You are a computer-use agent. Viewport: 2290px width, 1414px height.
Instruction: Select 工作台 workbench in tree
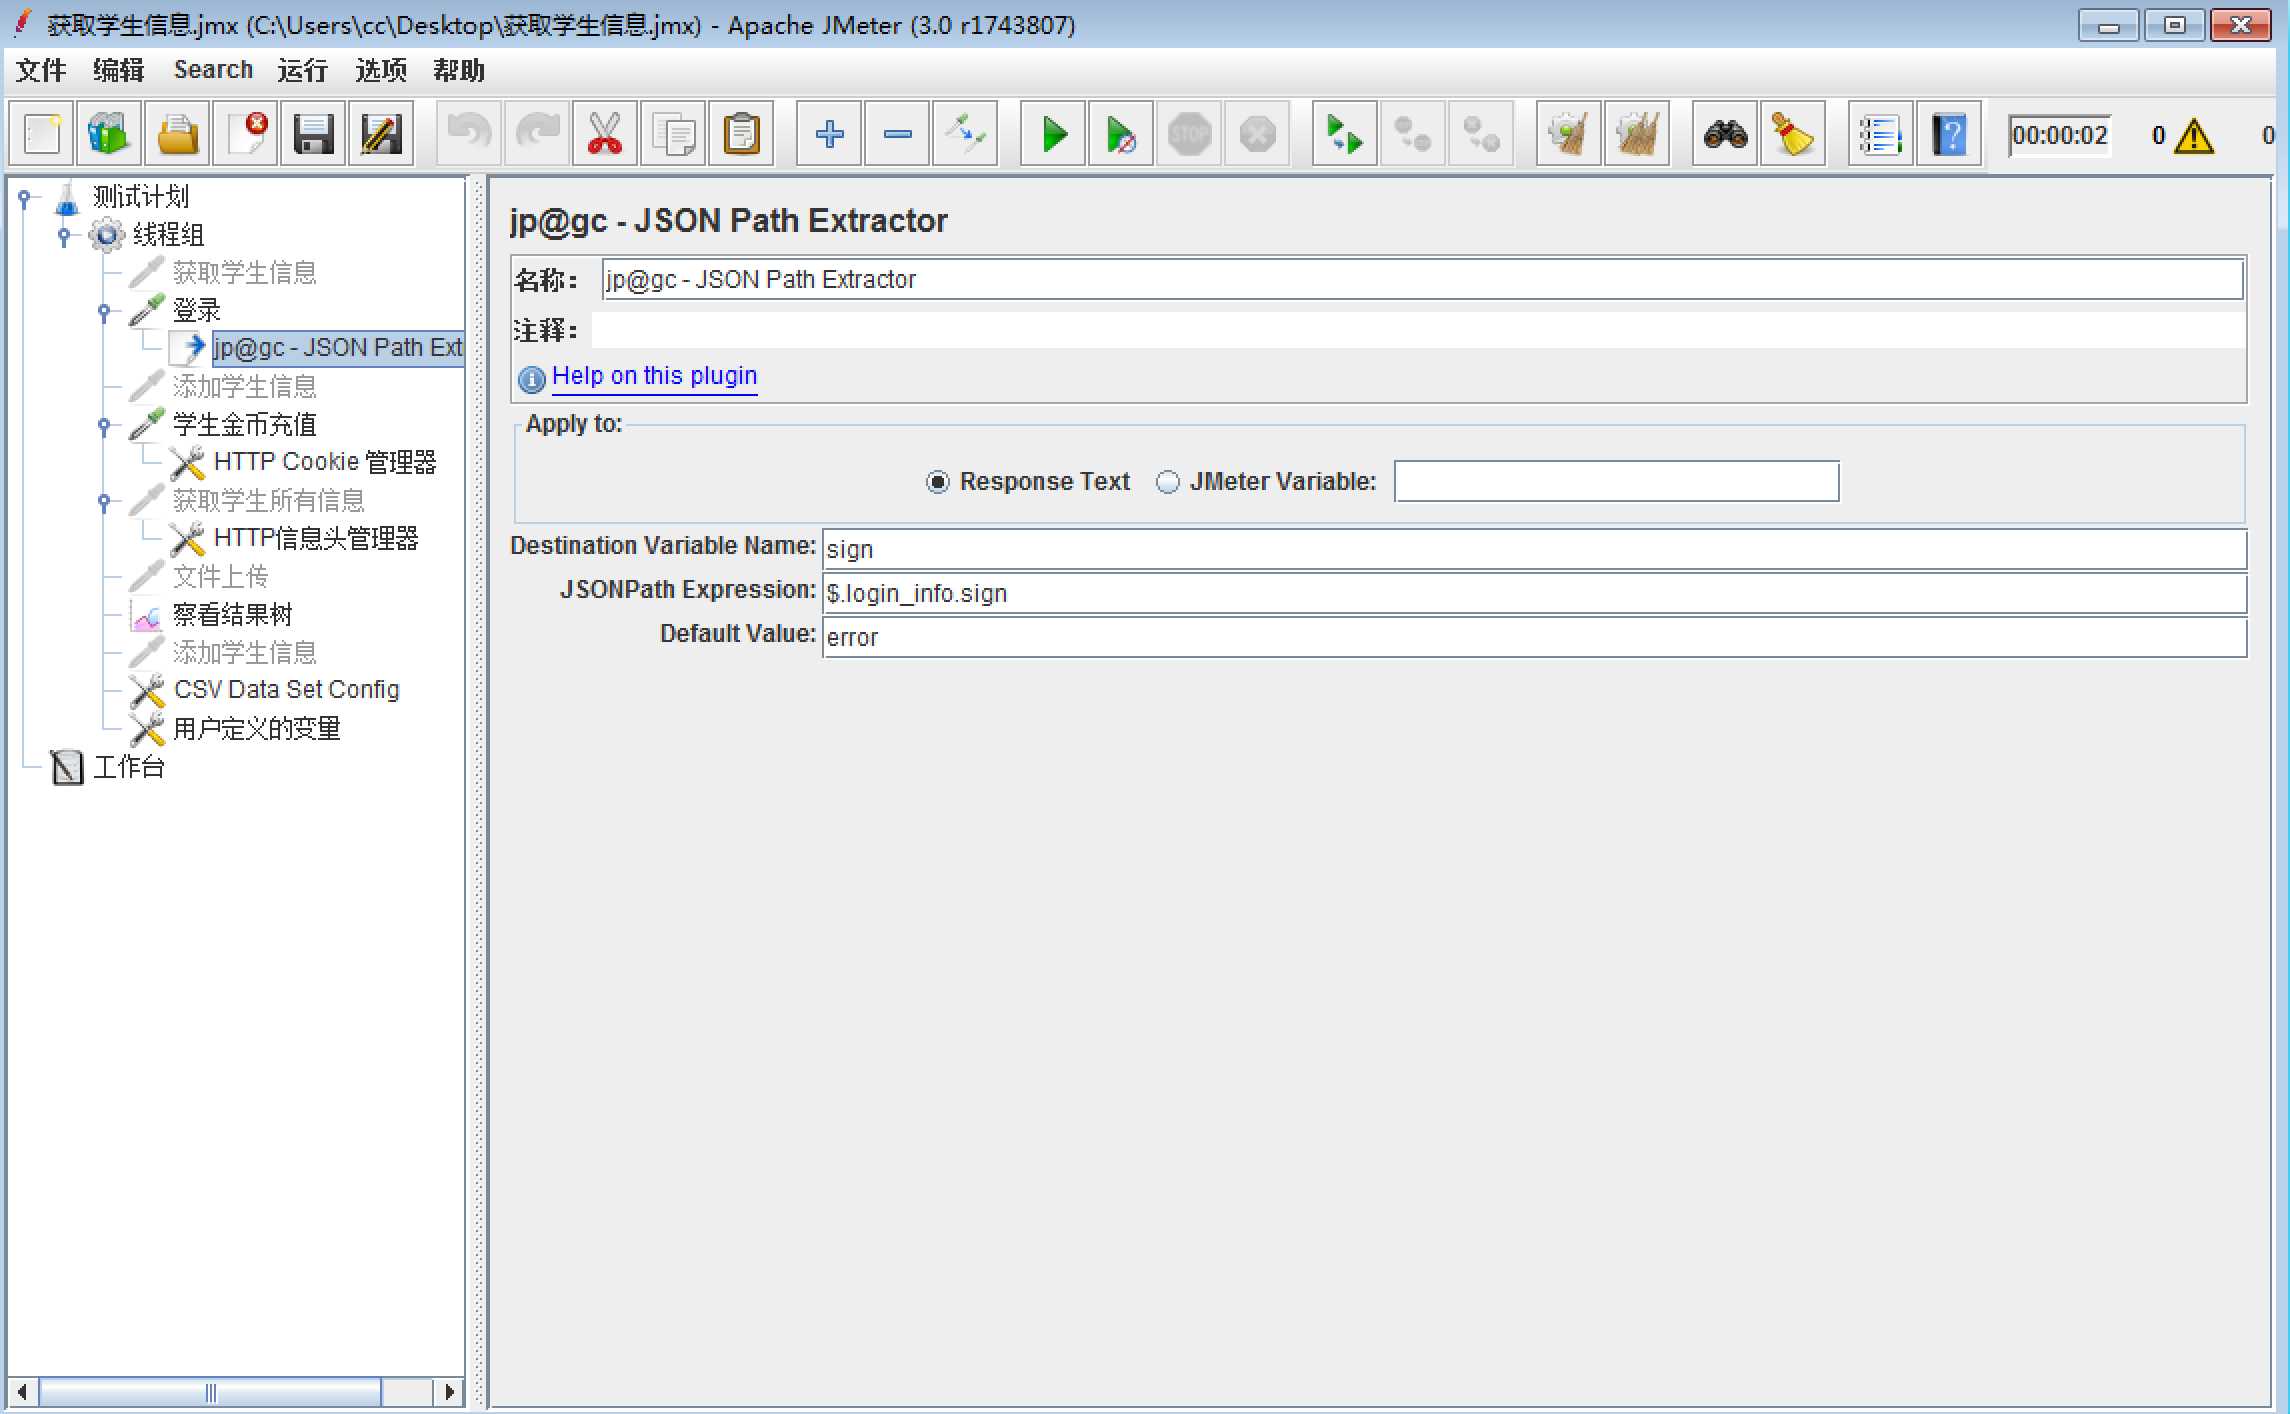[128, 766]
